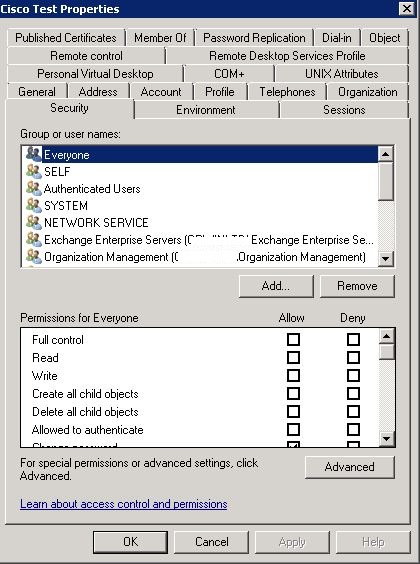Allow Read permission checkbox
The width and height of the screenshot is (420, 564).
point(293,357)
